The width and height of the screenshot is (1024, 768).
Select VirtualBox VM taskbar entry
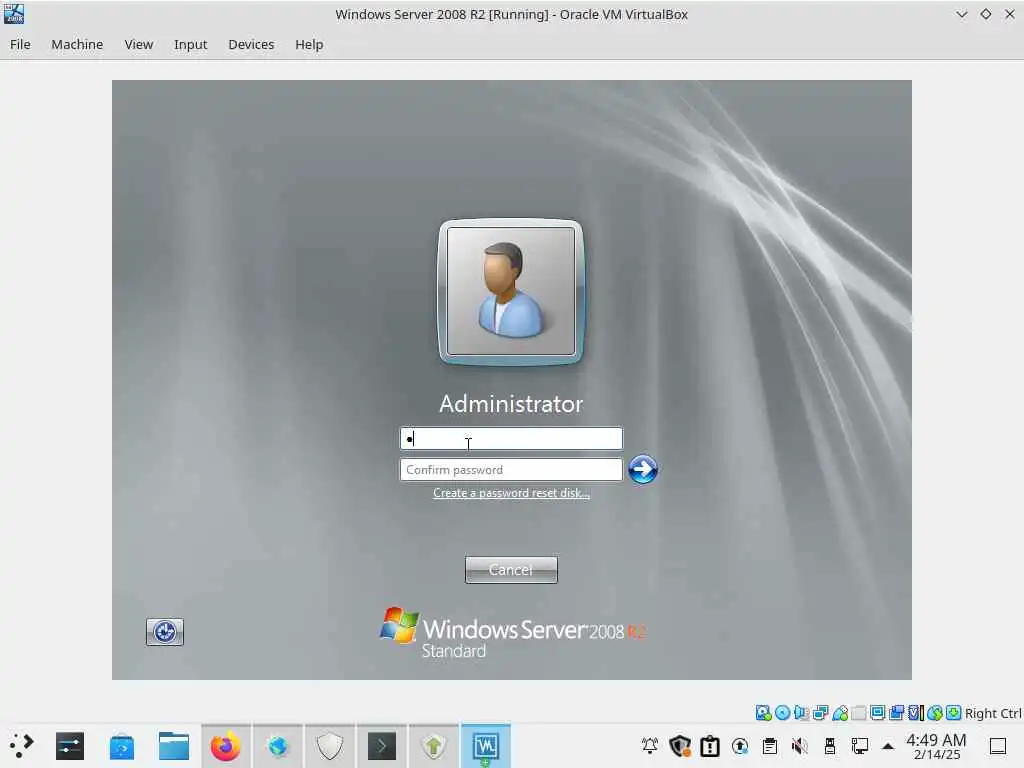click(x=486, y=746)
